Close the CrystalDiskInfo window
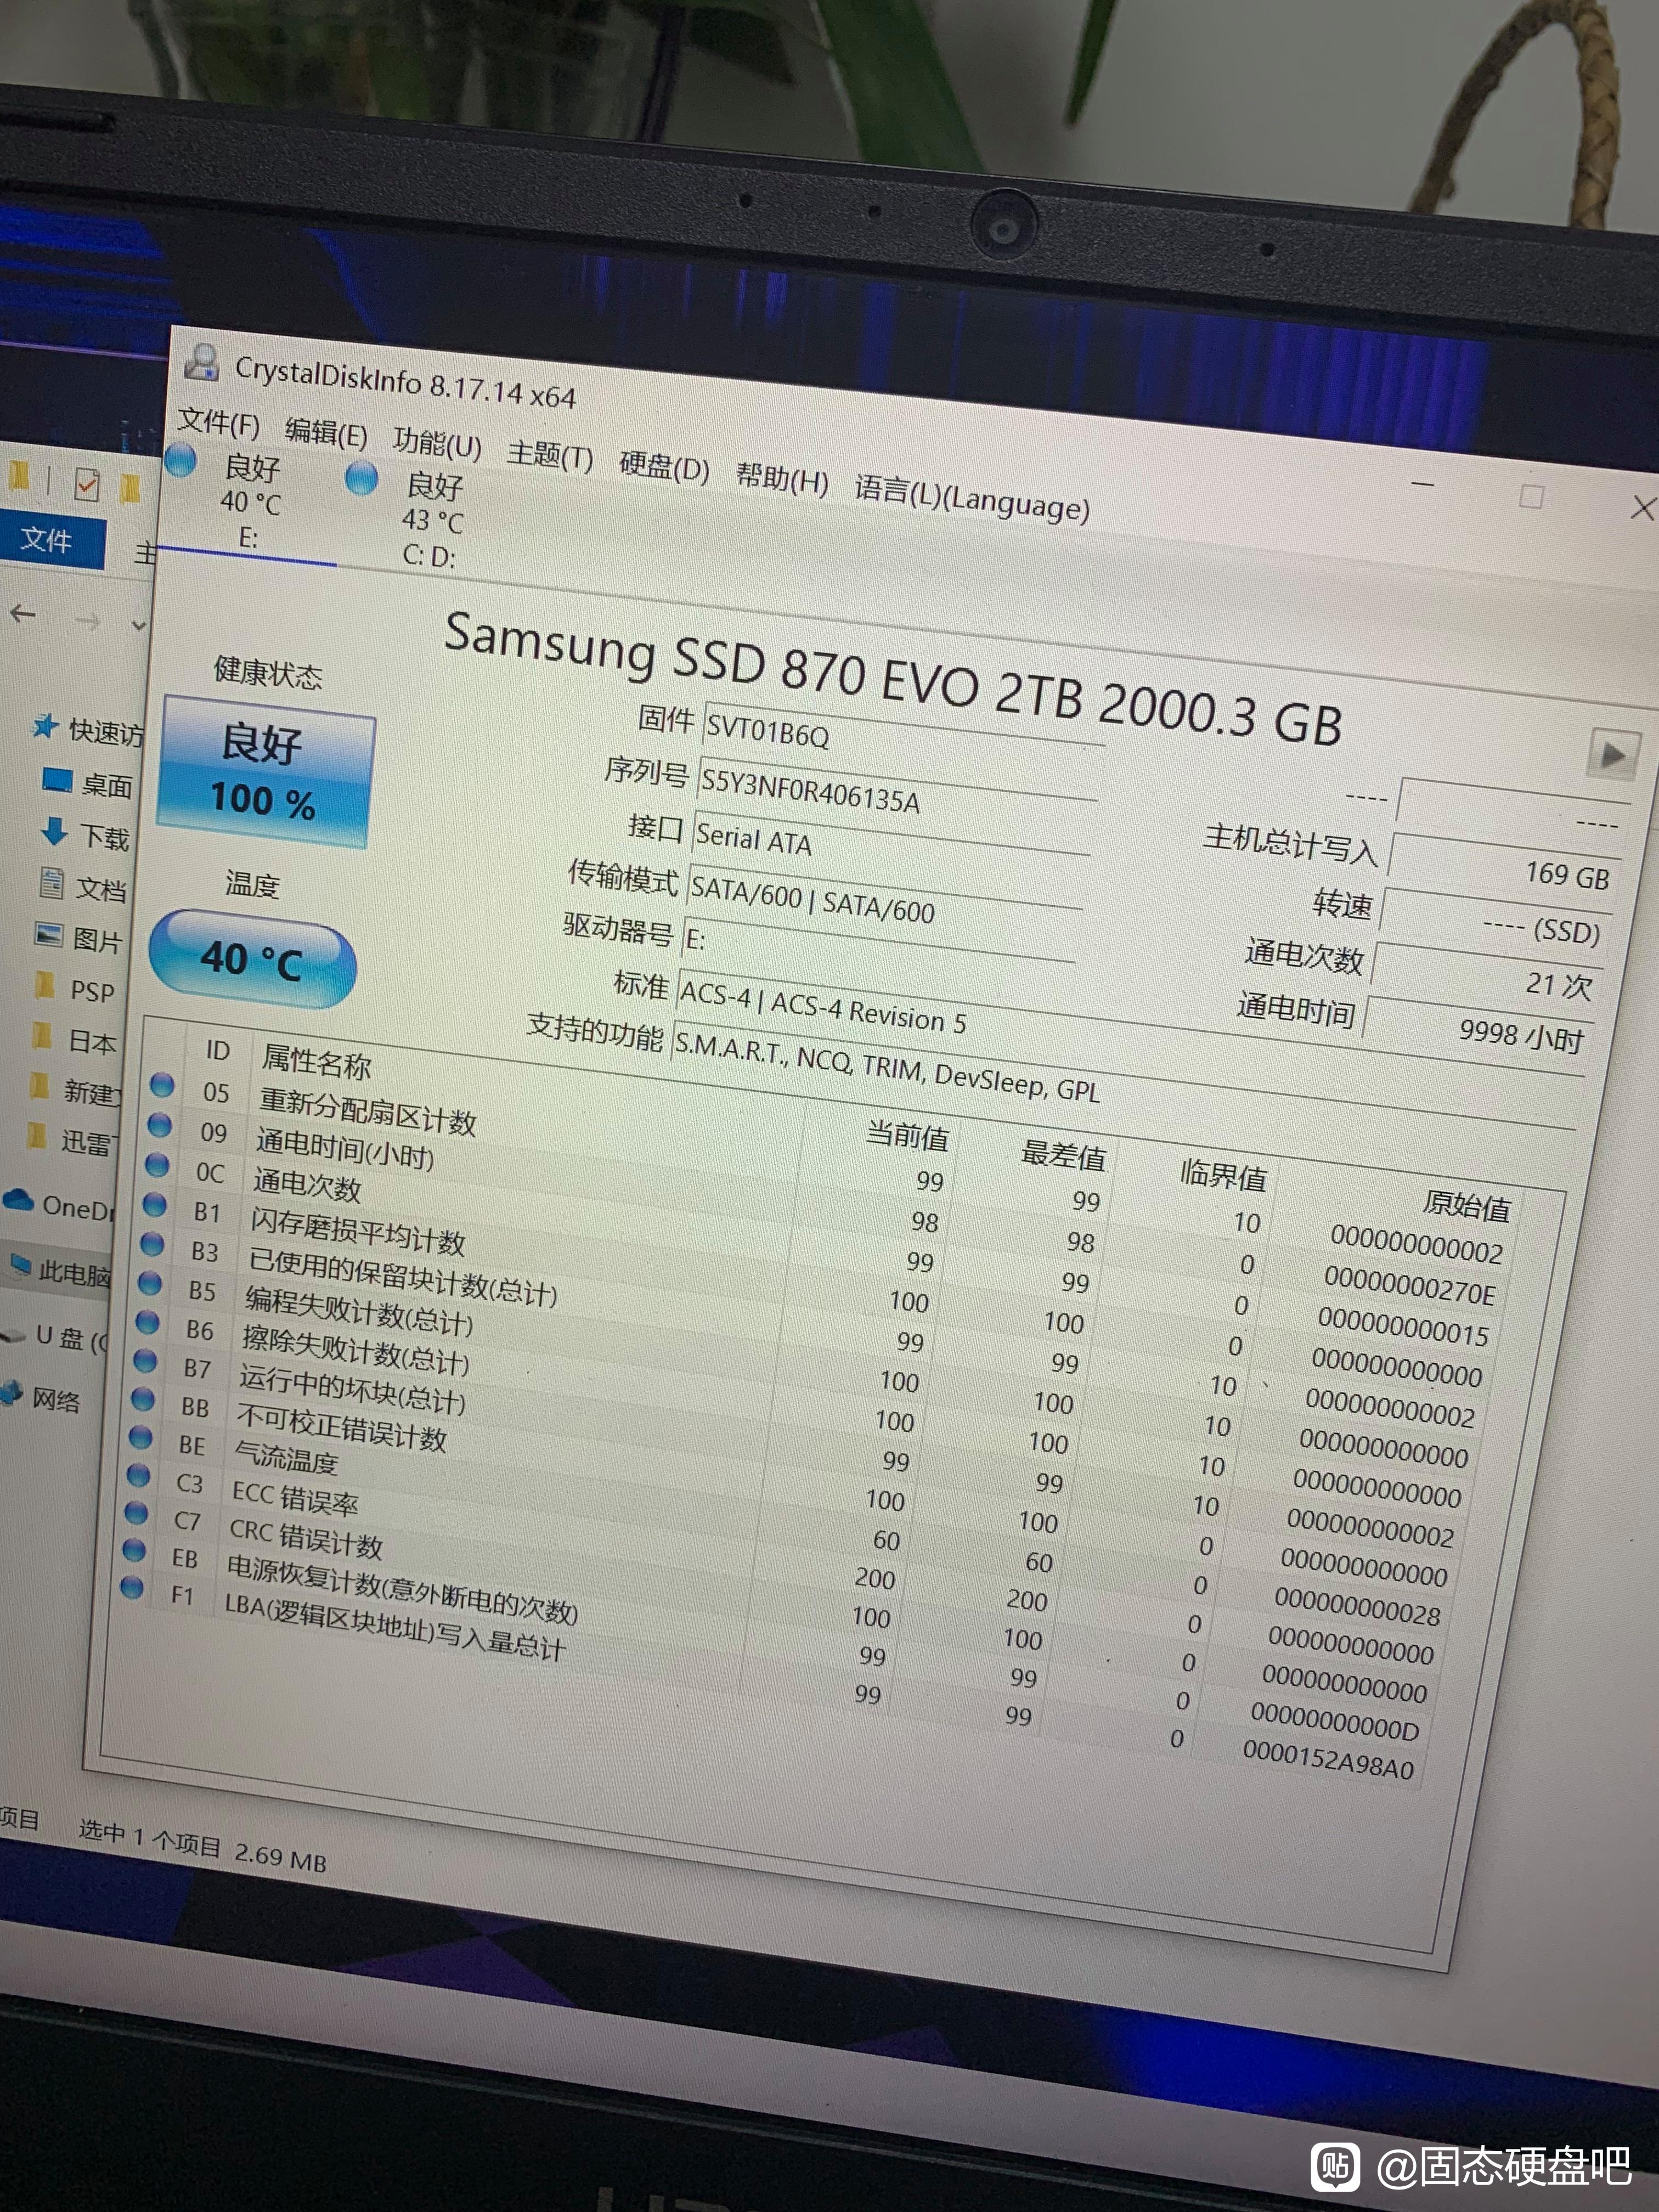 click(1642, 508)
